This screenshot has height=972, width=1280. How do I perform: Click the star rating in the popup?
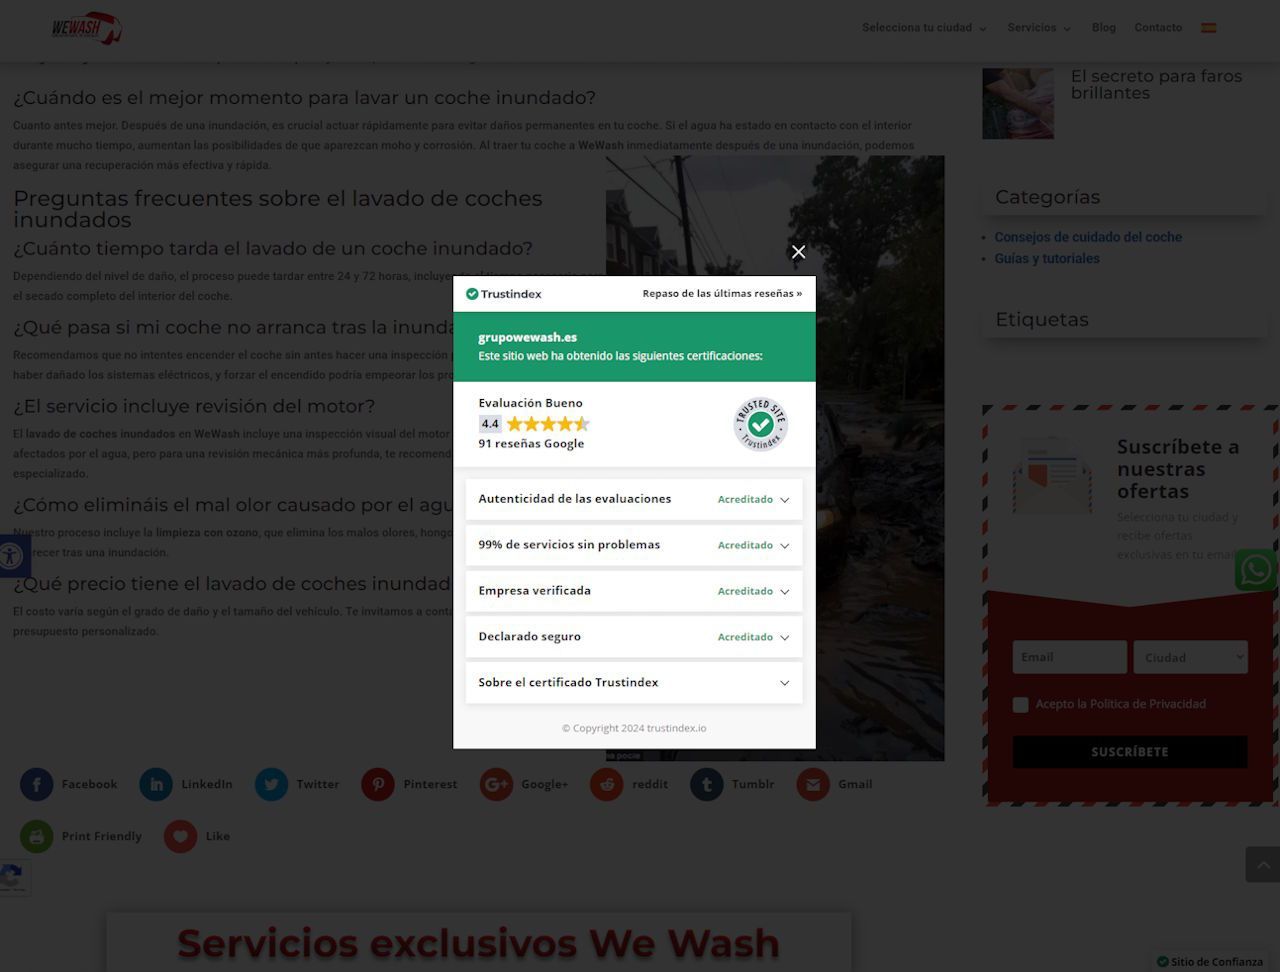(548, 424)
